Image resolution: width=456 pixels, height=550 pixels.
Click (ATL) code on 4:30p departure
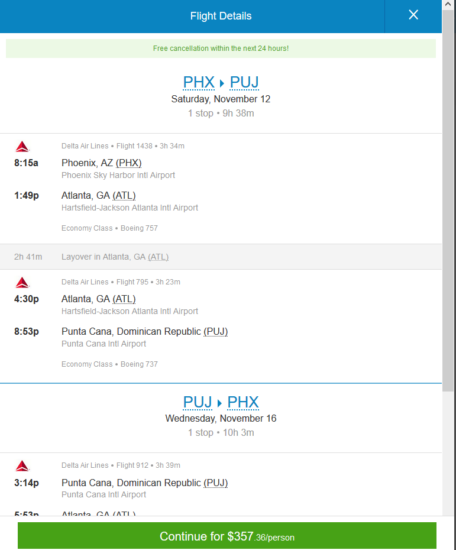coord(124,299)
